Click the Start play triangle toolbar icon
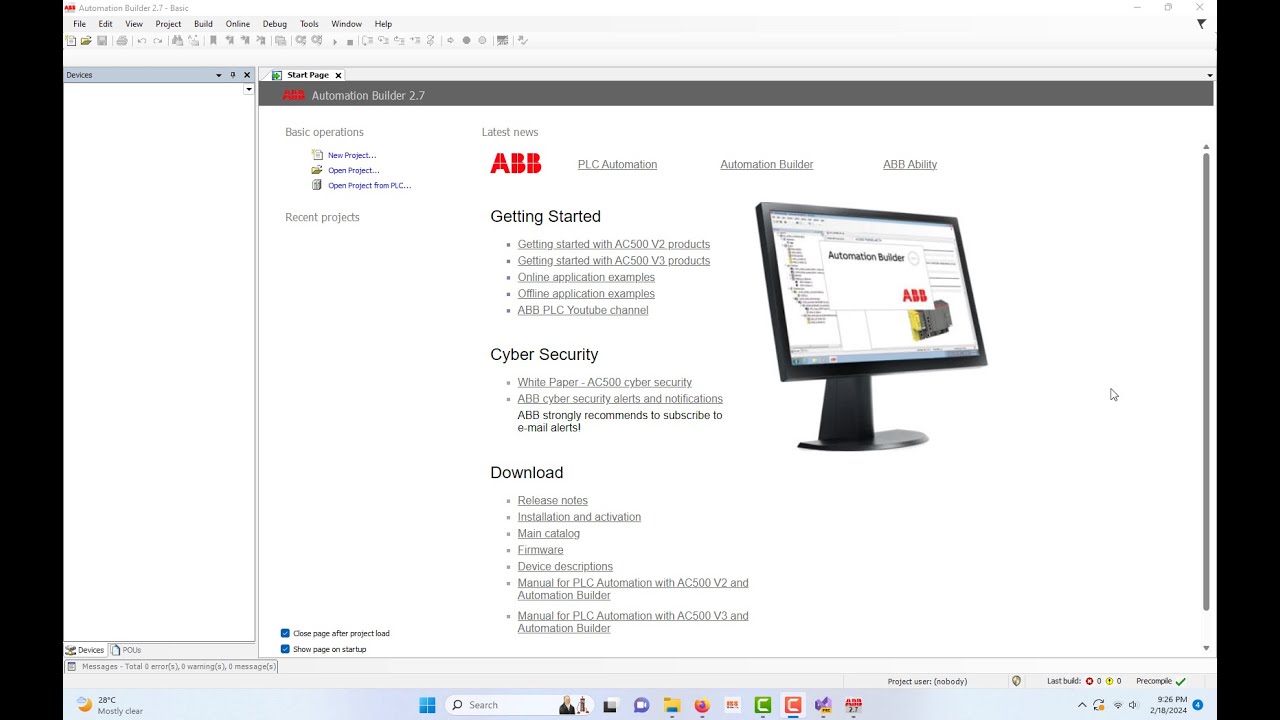 pyautogui.click(x=335, y=41)
